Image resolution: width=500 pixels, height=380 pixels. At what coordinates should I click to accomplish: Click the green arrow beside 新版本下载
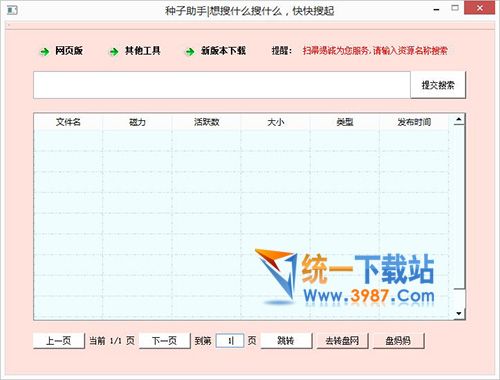tap(190, 52)
